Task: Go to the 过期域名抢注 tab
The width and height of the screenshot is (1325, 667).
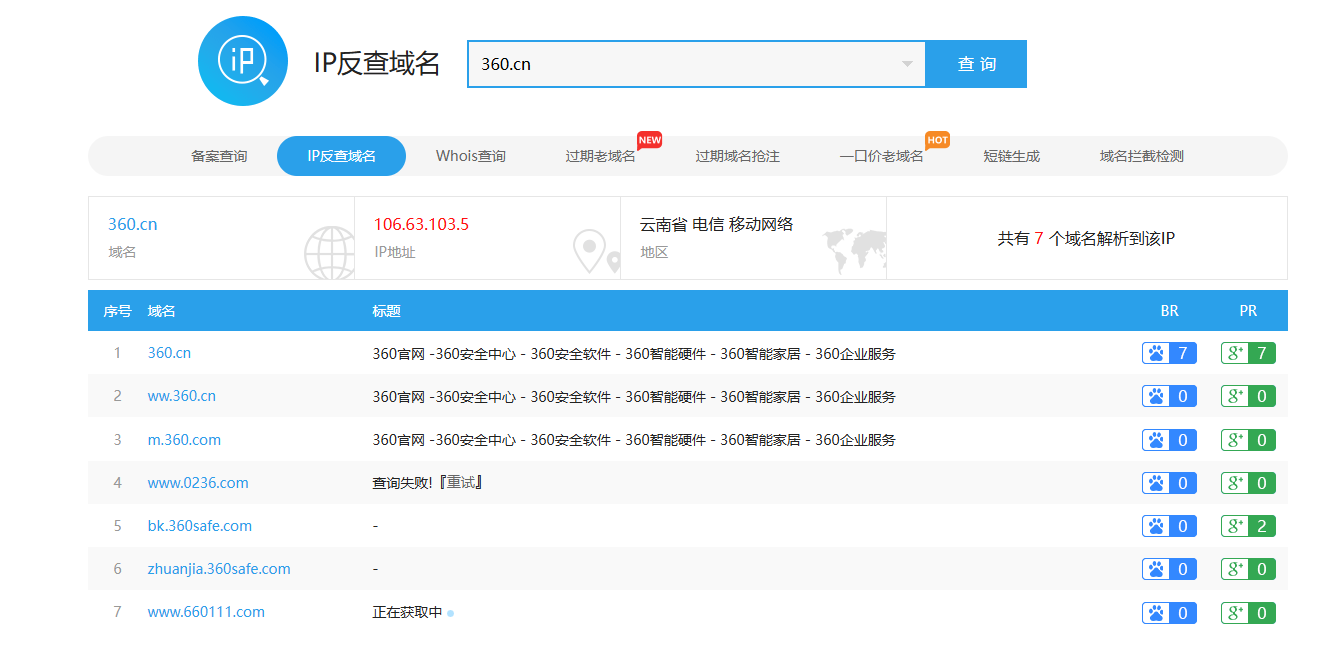Action: tap(738, 156)
